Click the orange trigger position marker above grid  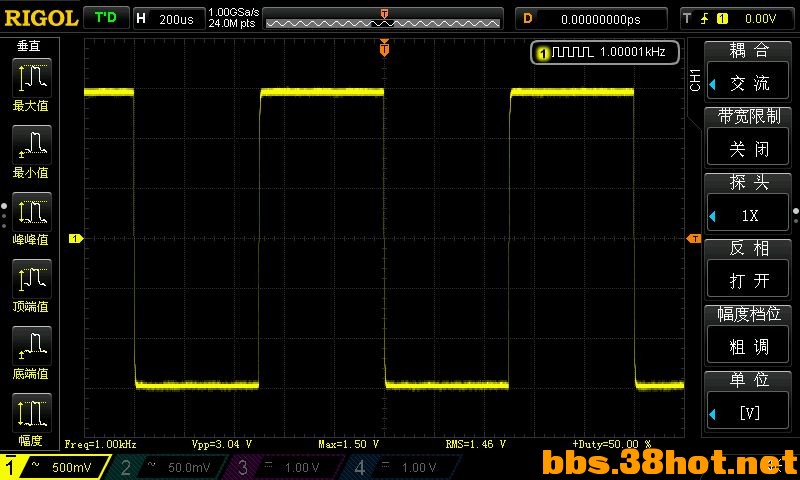[x=384, y=48]
